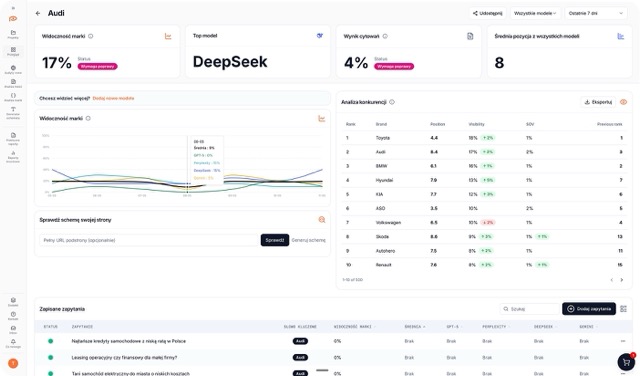This screenshot has width=640, height=376.
Task: Sort by the Średnia column header
Action: pyautogui.click(x=415, y=327)
